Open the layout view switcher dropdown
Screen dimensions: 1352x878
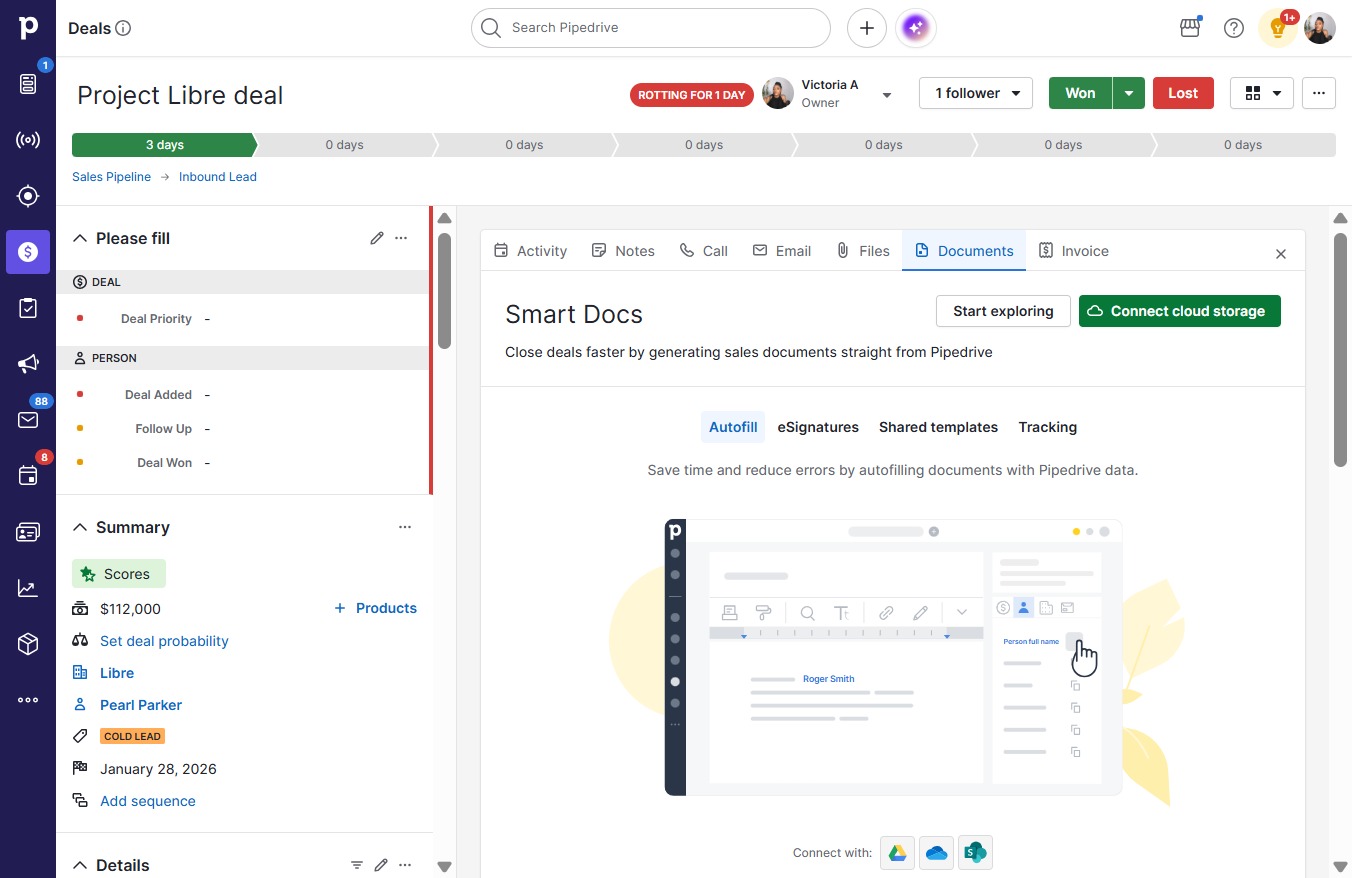[1262, 93]
